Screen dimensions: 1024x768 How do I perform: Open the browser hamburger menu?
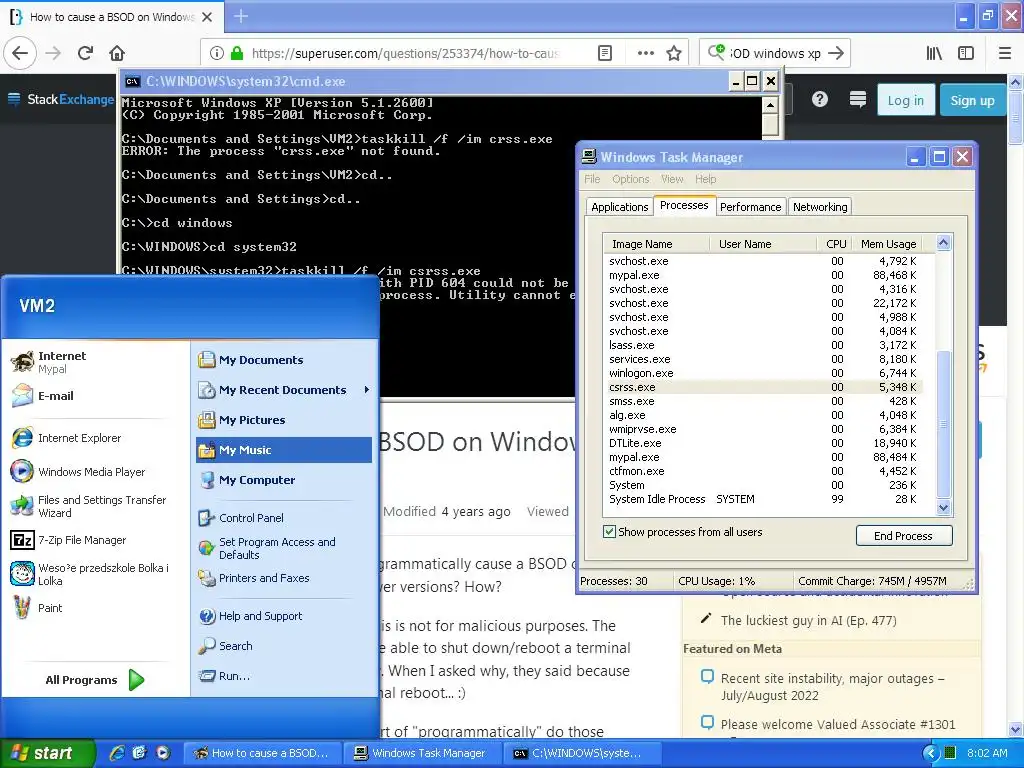coord(1005,53)
